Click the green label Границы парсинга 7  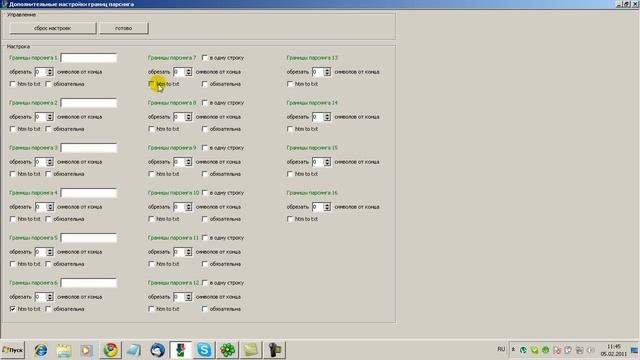pos(172,58)
